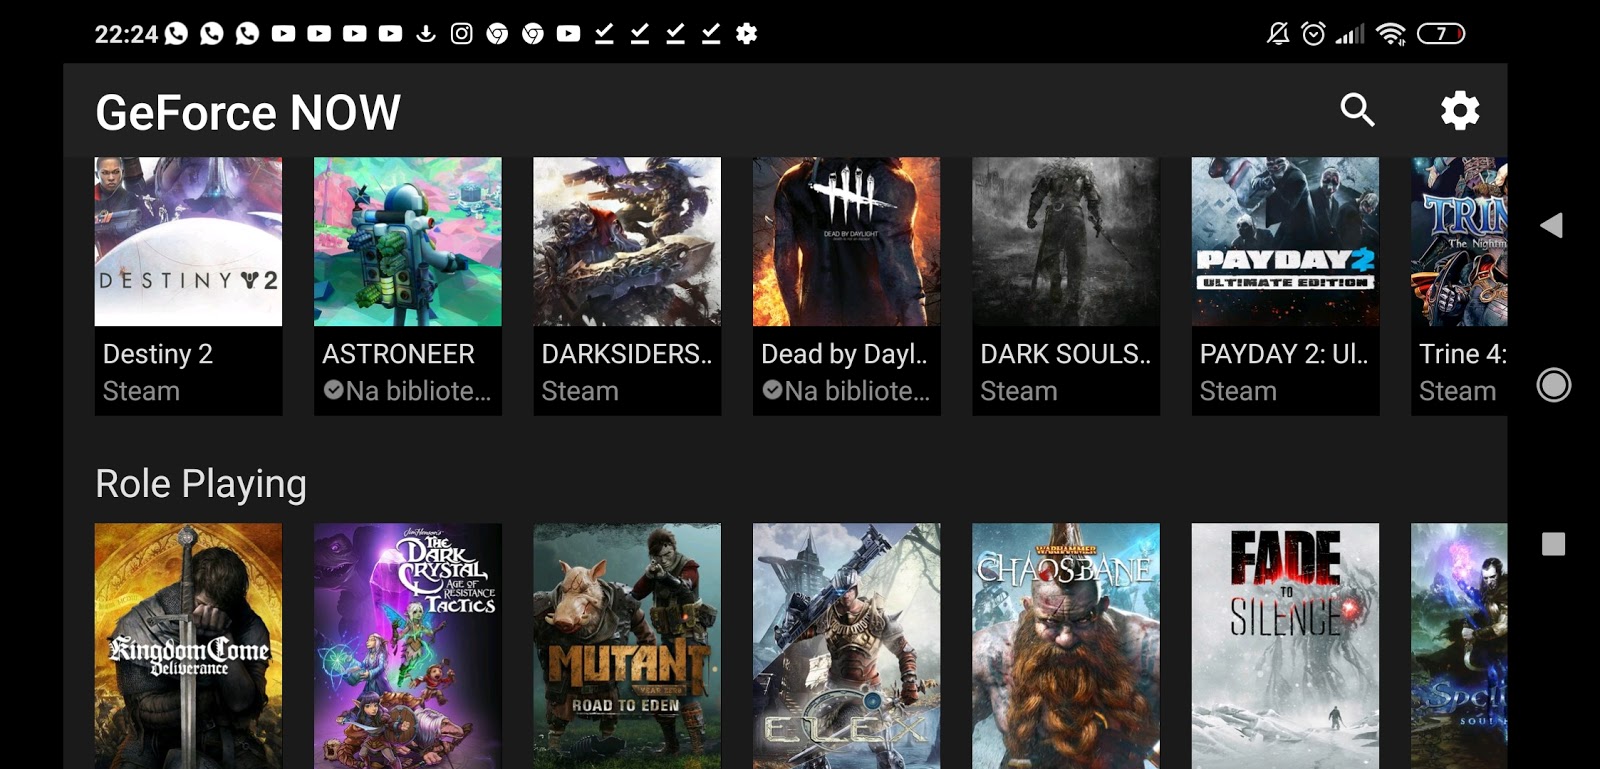Screen dimensions: 1600x769
Task: Tap the download notification icon
Action: point(426,33)
